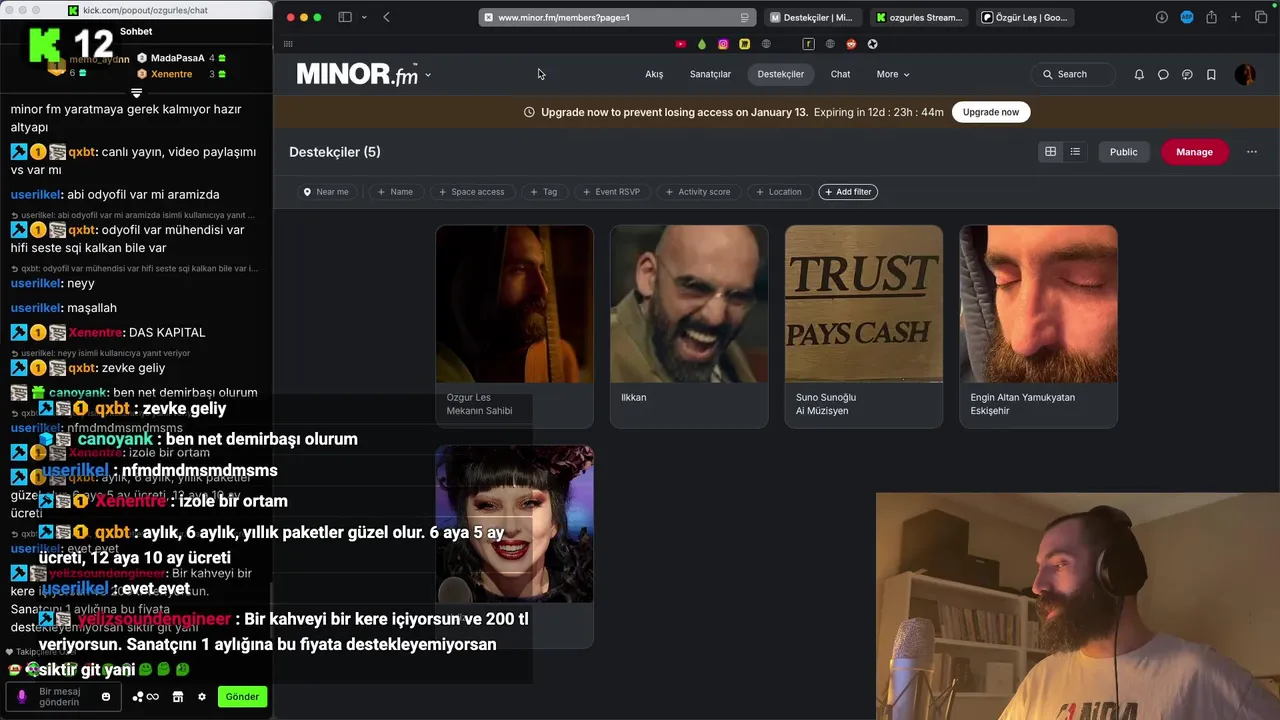Open the Chat nav item
Image resolution: width=1280 pixels, height=720 pixels.
point(840,74)
